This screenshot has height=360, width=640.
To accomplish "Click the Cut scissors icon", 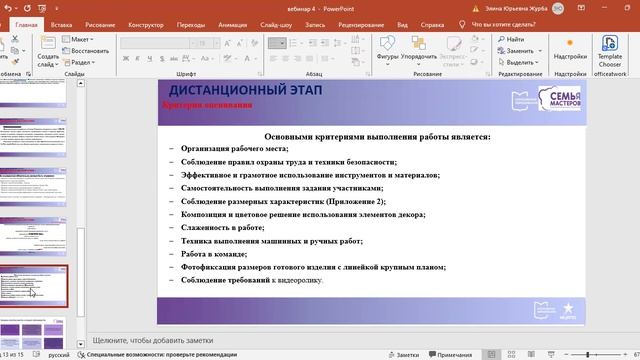I will coord(15,39).
